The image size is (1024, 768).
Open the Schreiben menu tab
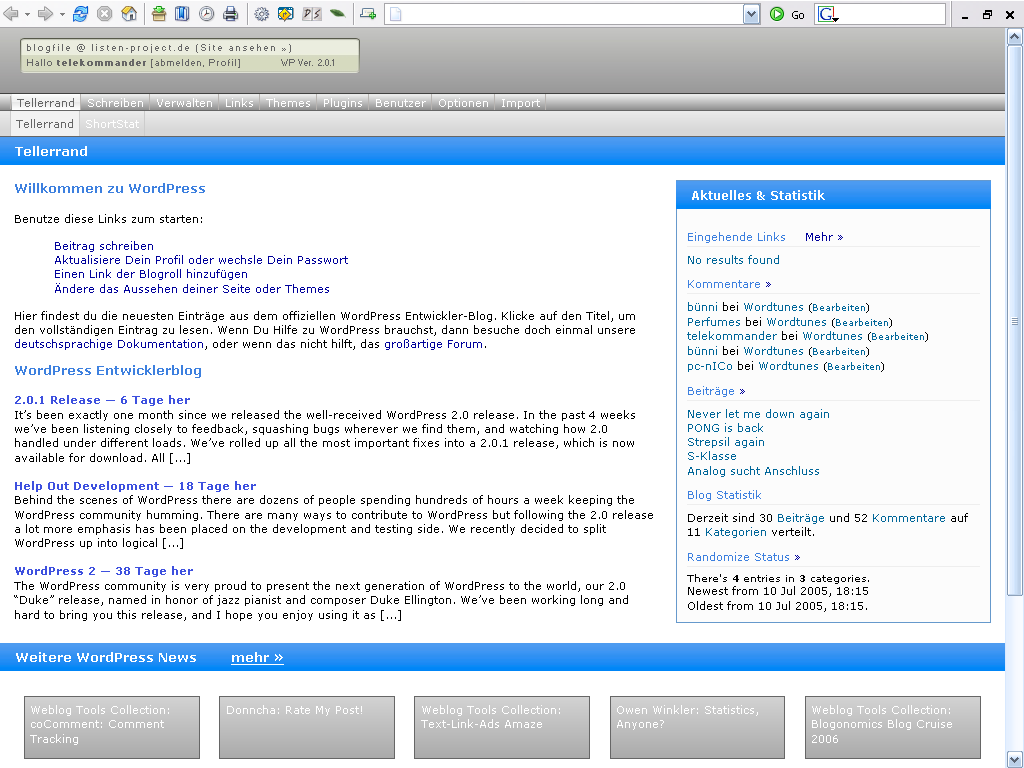[115, 103]
